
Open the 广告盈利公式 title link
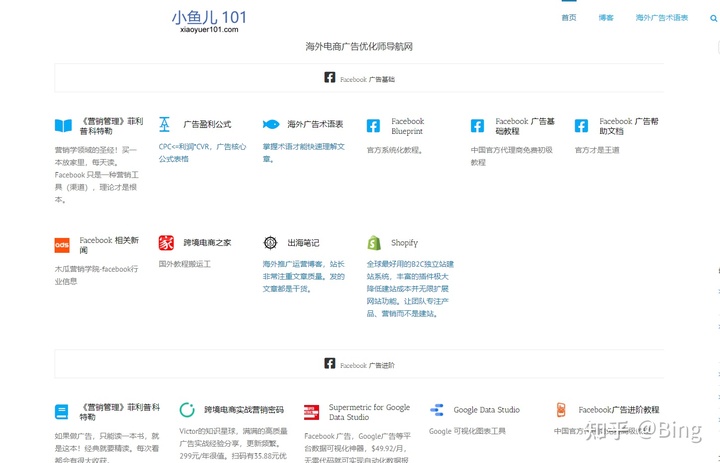[x=207, y=124]
